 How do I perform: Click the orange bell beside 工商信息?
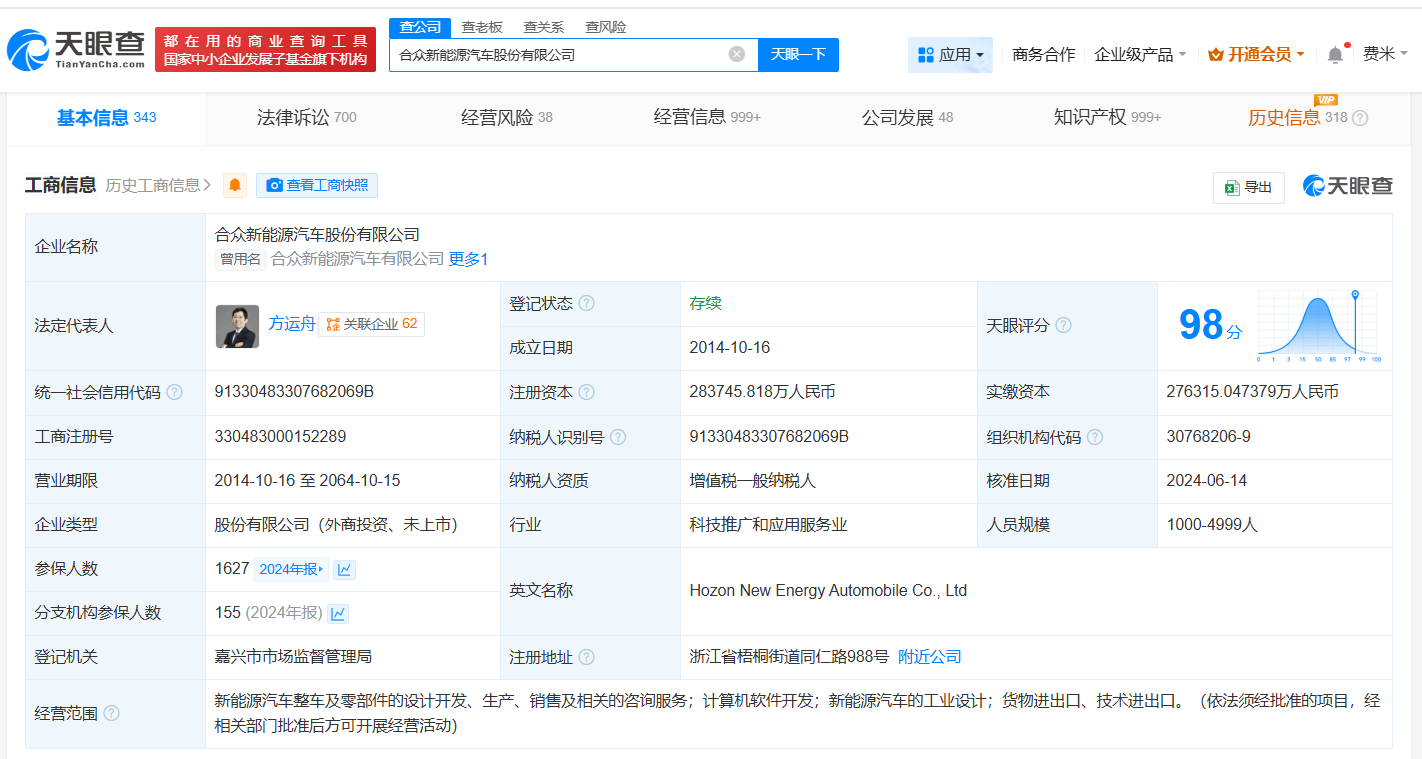point(234,185)
